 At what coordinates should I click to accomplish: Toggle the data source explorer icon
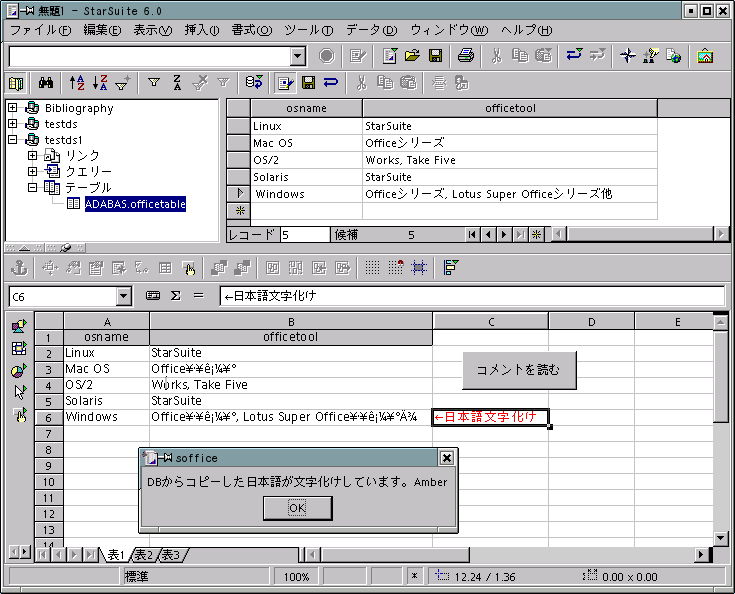(16, 83)
